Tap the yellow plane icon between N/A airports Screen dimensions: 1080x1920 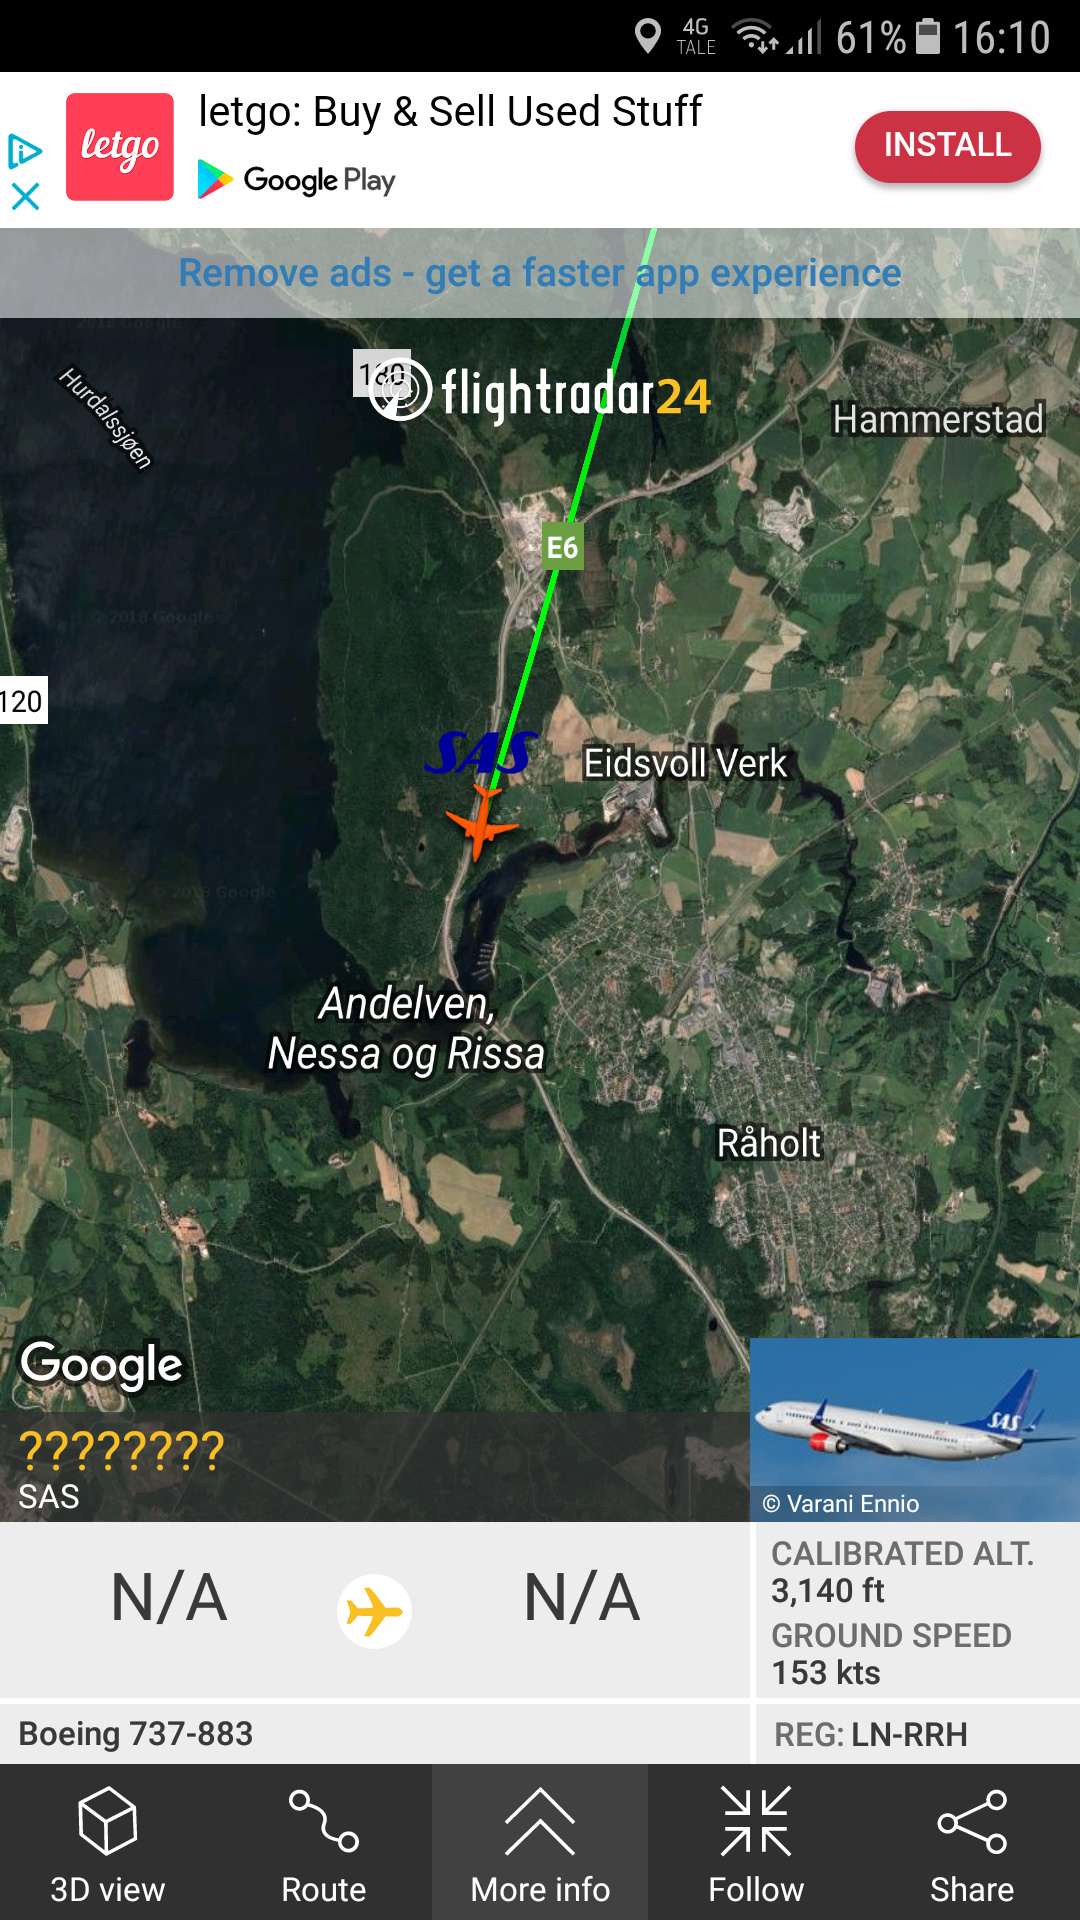click(x=374, y=1611)
